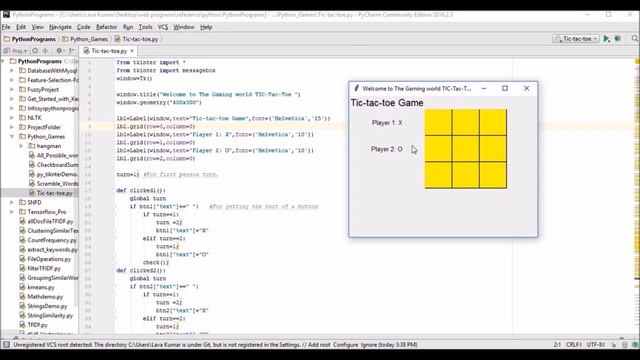640x360 pixels.
Task: Click Tic-tac-toe.py breadcrumb in navigation bar
Action: [136, 39]
